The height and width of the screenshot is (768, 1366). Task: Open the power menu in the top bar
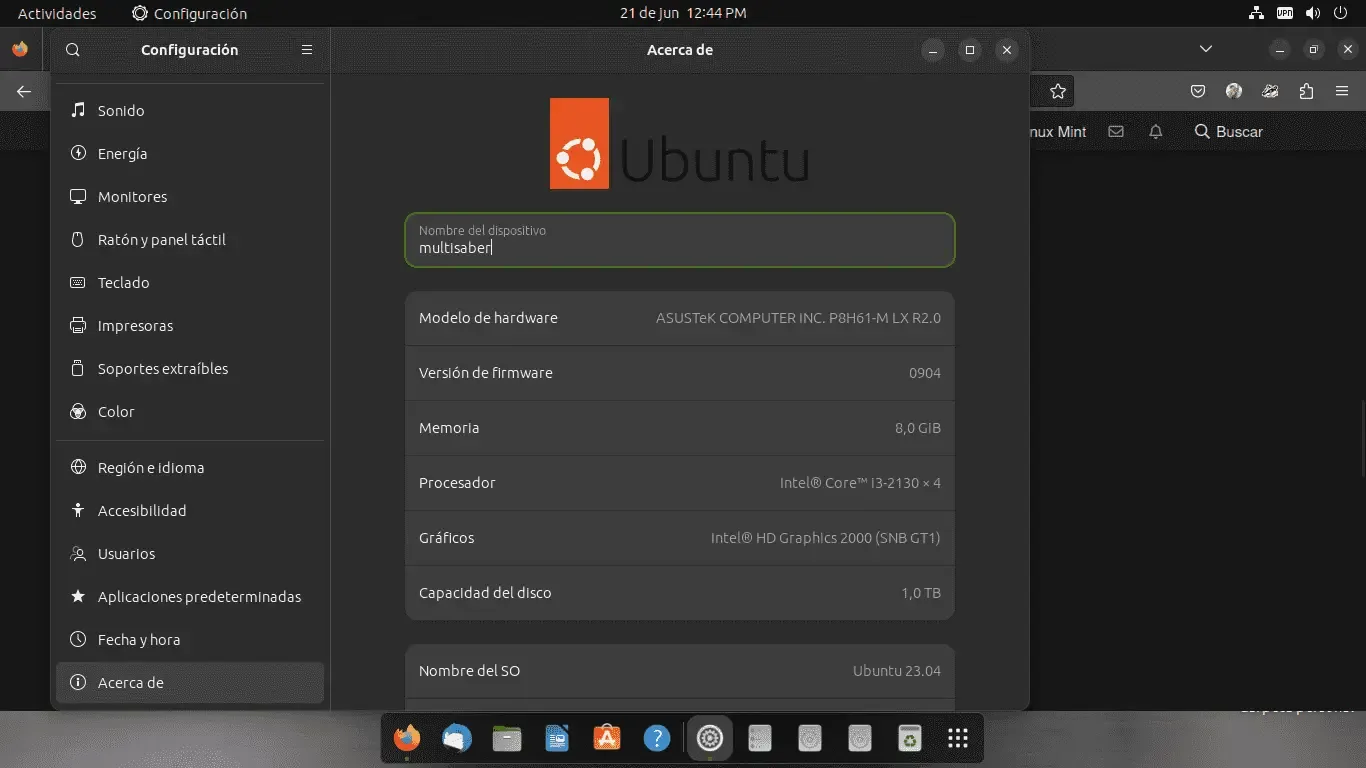(x=1341, y=13)
